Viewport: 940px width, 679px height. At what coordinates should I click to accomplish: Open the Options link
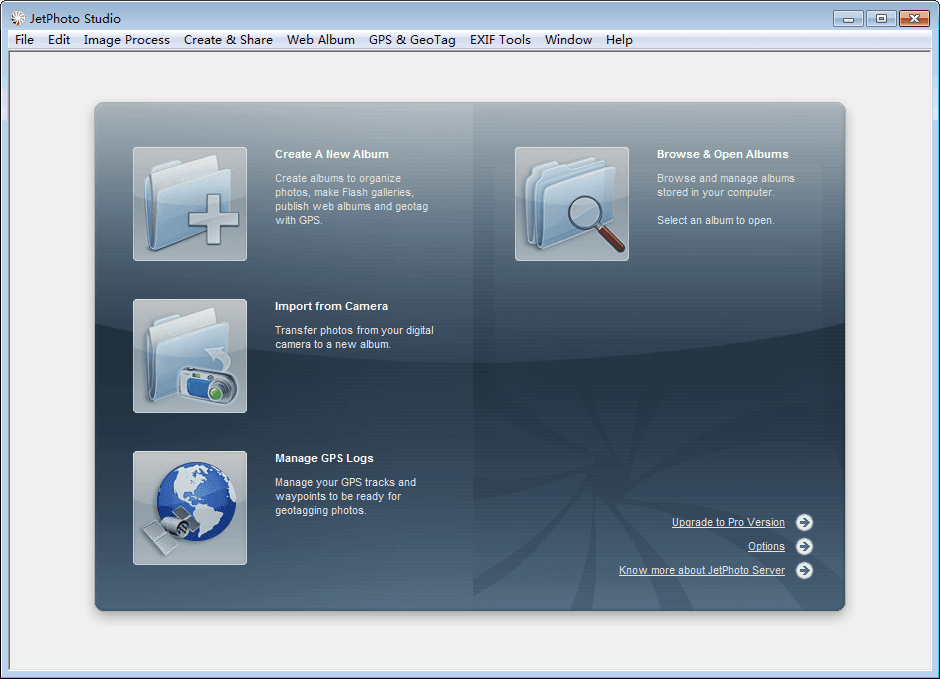766,547
